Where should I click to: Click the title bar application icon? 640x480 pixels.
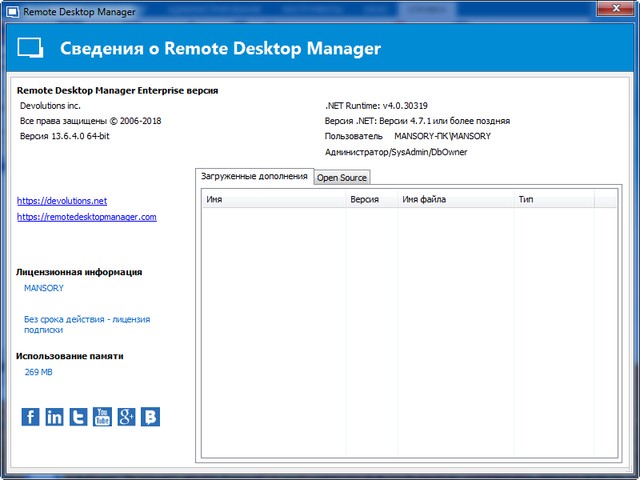[x=11, y=10]
